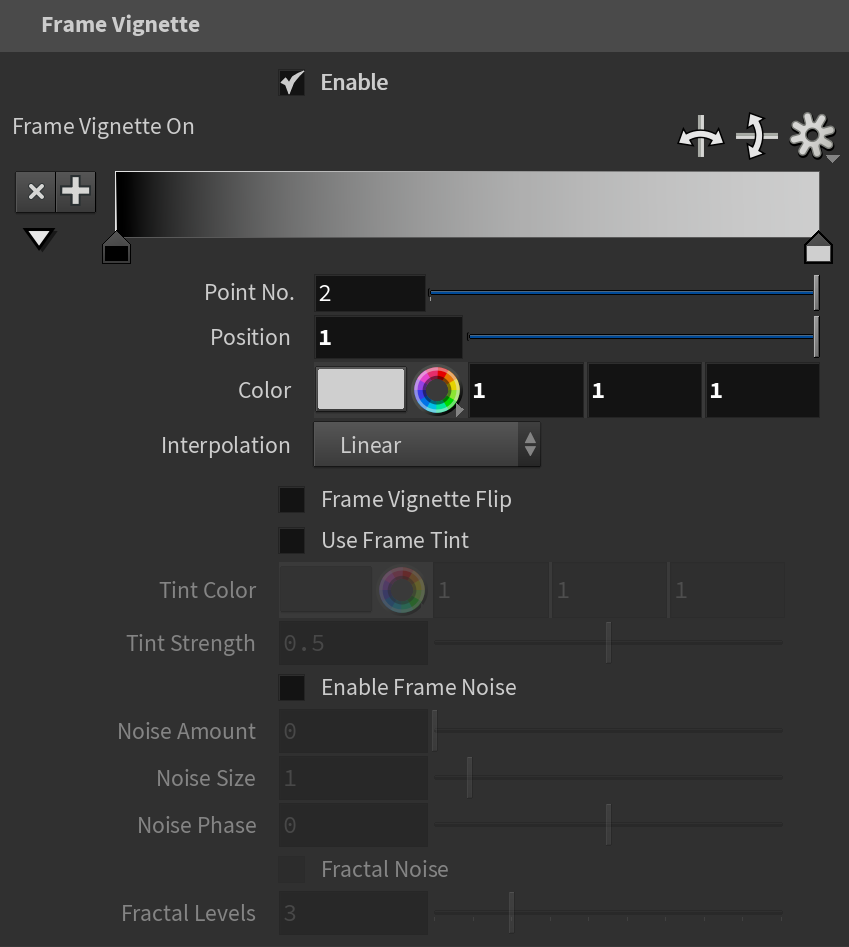Open the color wheel picker beside Color
849x947 pixels.
pyautogui.click(x=437, y=390)
